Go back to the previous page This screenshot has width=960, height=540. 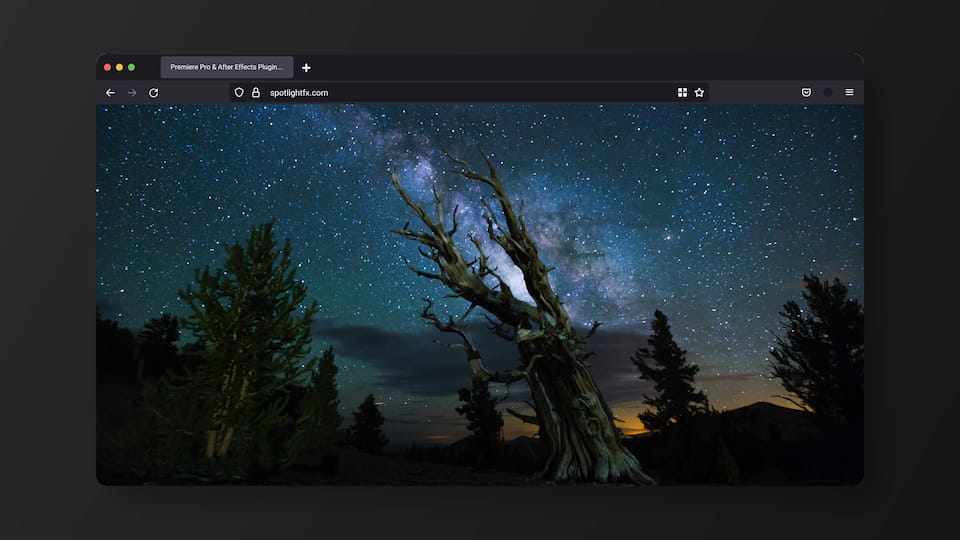[110, 92]
